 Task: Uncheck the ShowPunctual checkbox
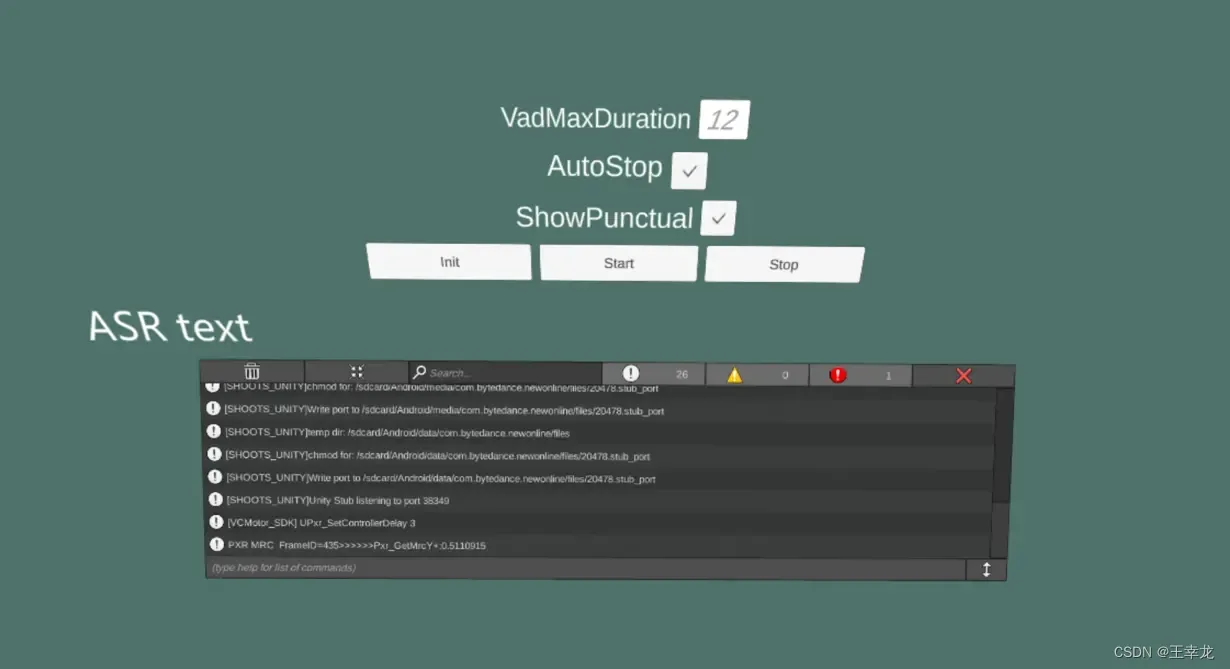point(718,218)
